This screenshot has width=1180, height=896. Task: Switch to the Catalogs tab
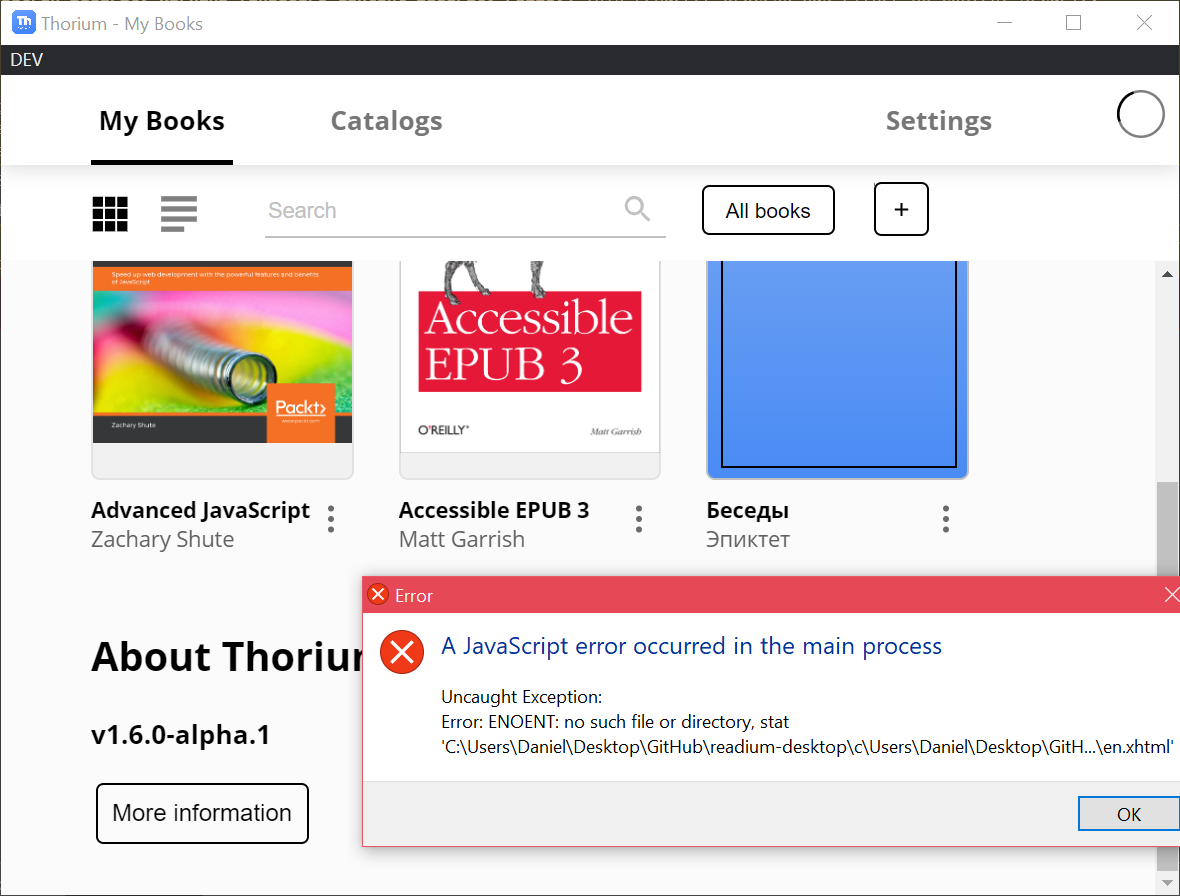coord(386,120)
